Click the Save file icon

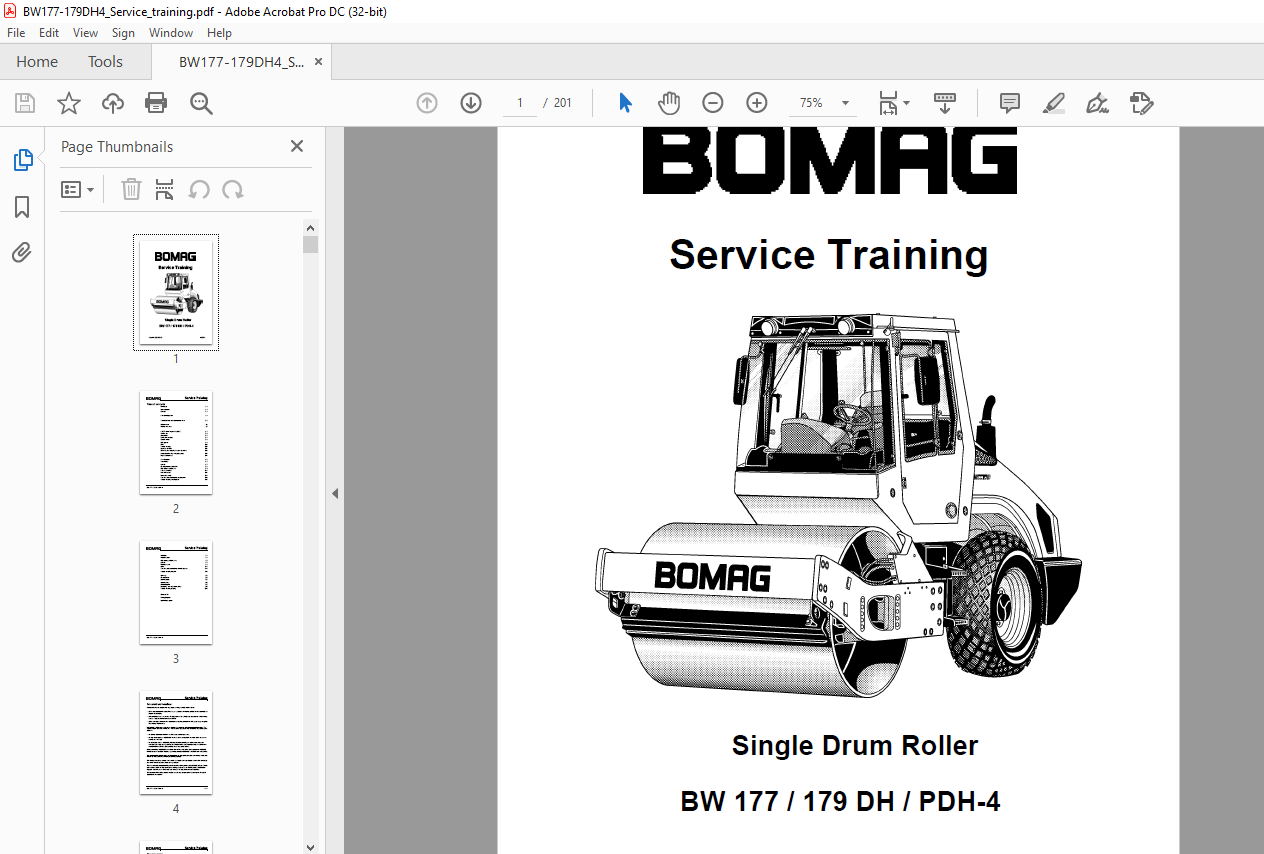pos(25,103)
